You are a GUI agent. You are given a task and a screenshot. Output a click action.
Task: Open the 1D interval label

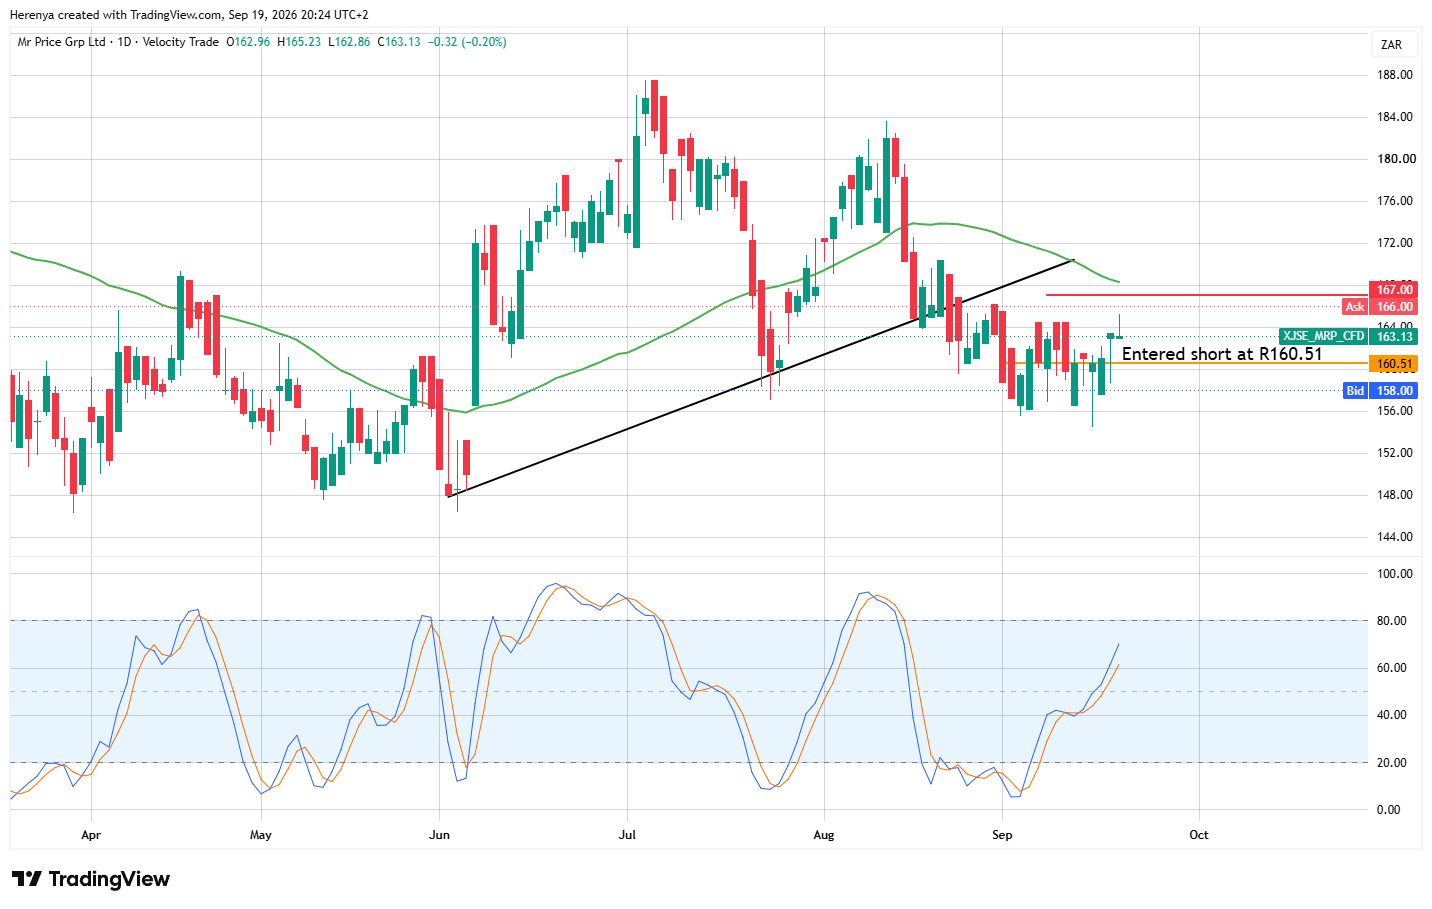click(x=124, y=42)
